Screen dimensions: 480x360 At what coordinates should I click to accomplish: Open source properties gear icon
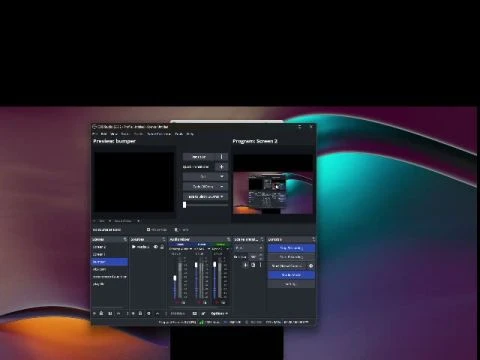pyautogui.click(x=149, y=314)
